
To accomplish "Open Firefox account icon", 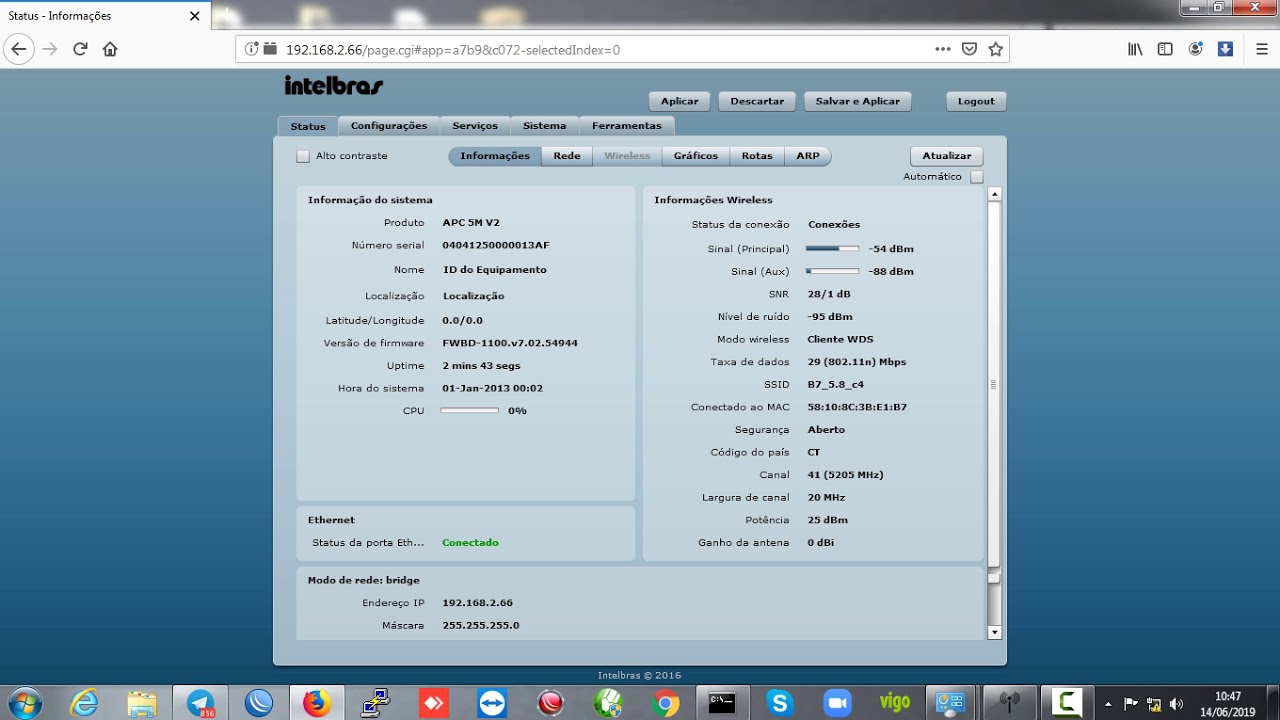I will pyautogui.click(x=1195, y=49).
